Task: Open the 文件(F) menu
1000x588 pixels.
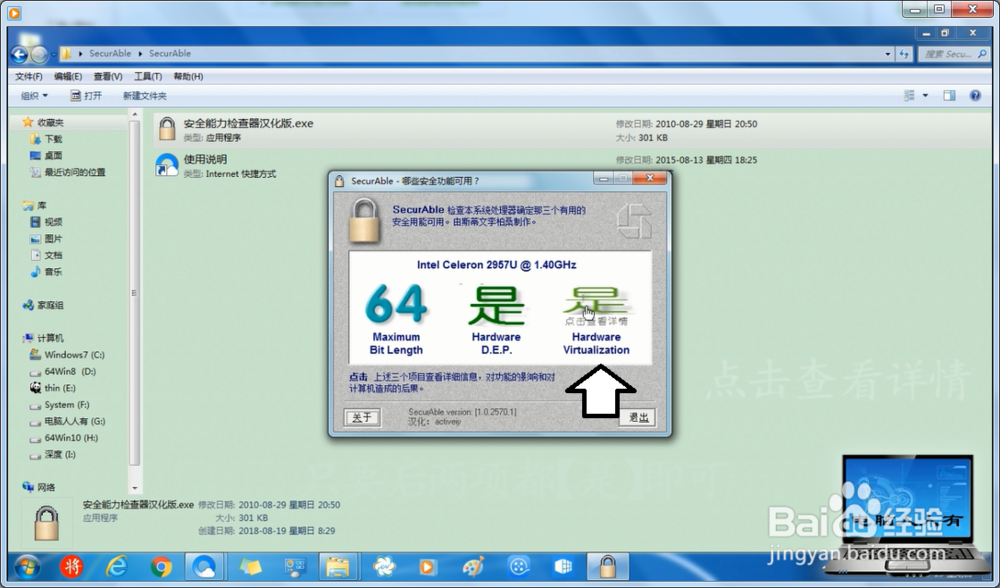Action: [29, 77]
